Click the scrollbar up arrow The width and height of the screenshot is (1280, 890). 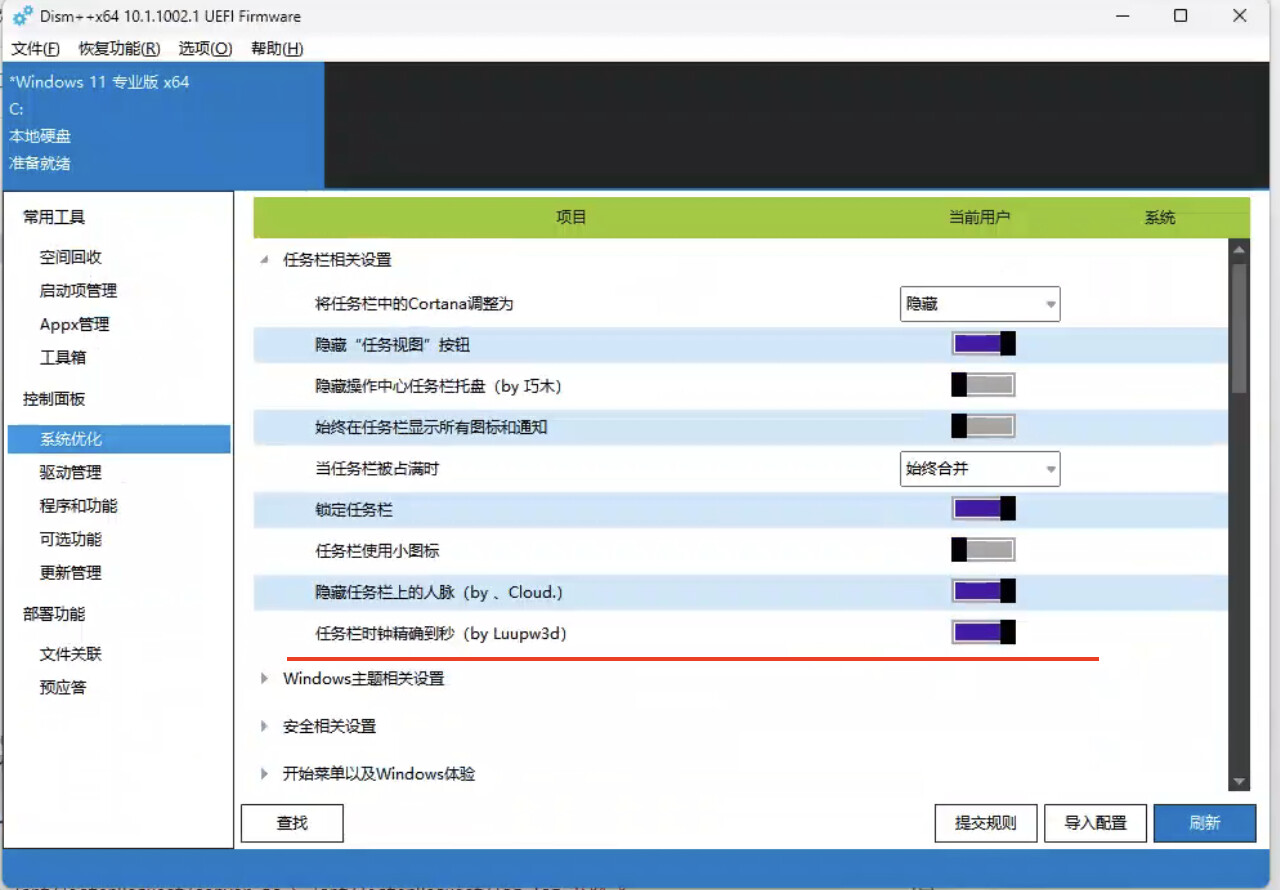[1240, 250]
